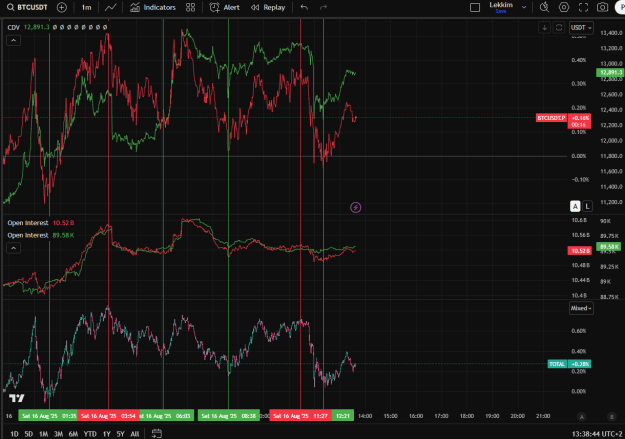Select the chart layout square icon

[x=475, y=7]
